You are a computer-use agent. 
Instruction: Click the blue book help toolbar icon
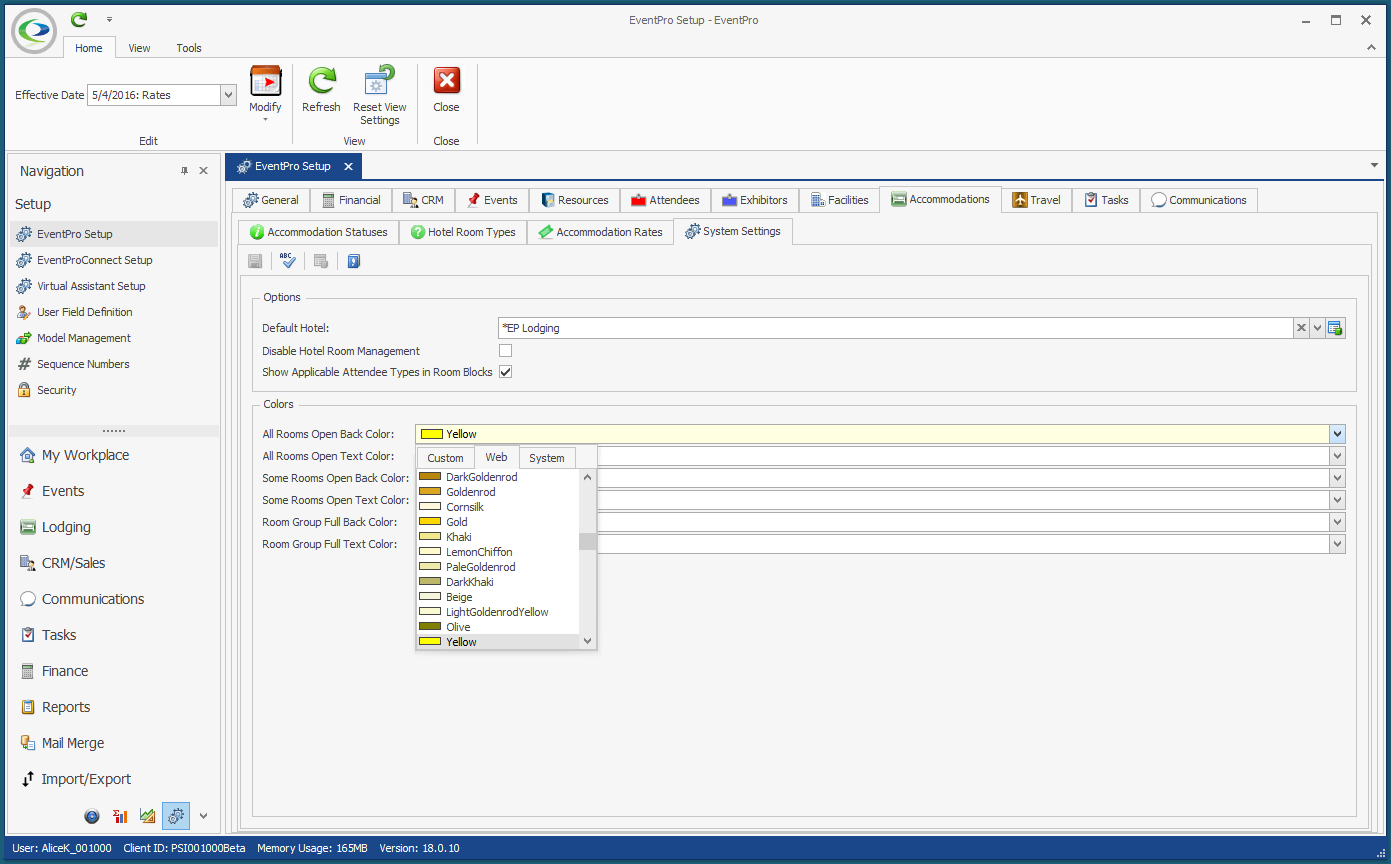pos(353,261)
